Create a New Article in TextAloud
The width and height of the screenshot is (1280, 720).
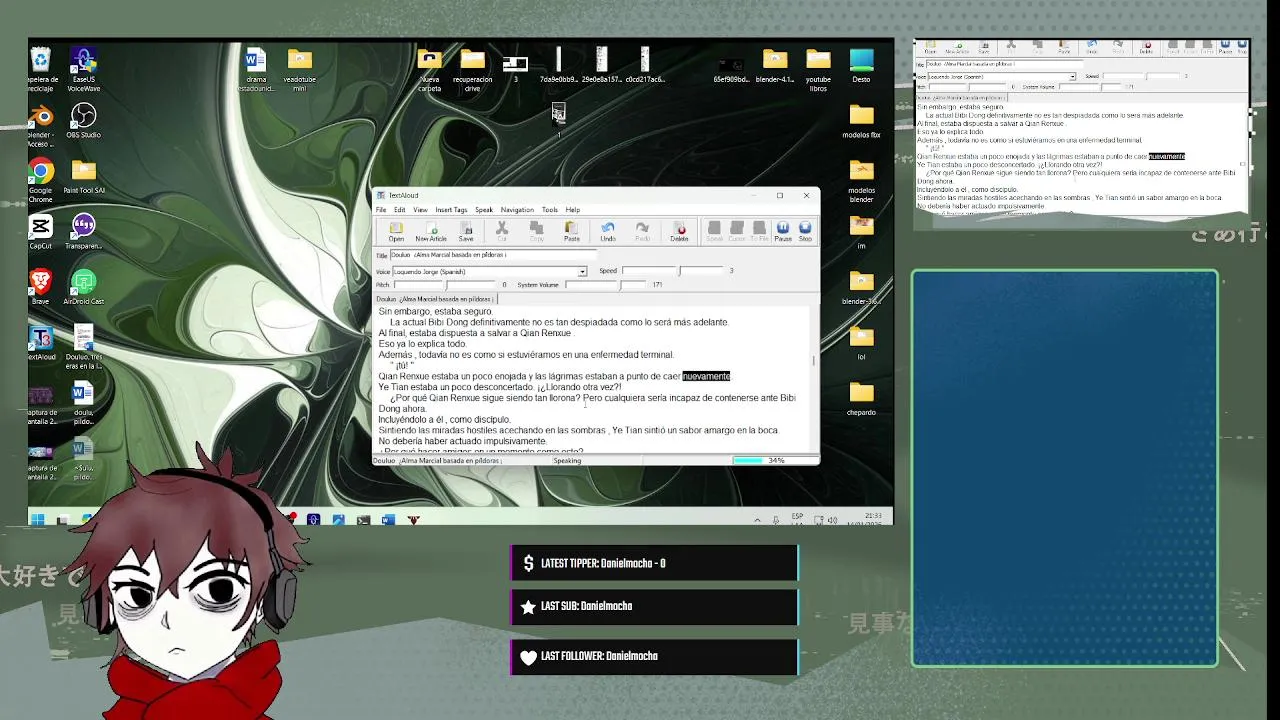(431, 232)
